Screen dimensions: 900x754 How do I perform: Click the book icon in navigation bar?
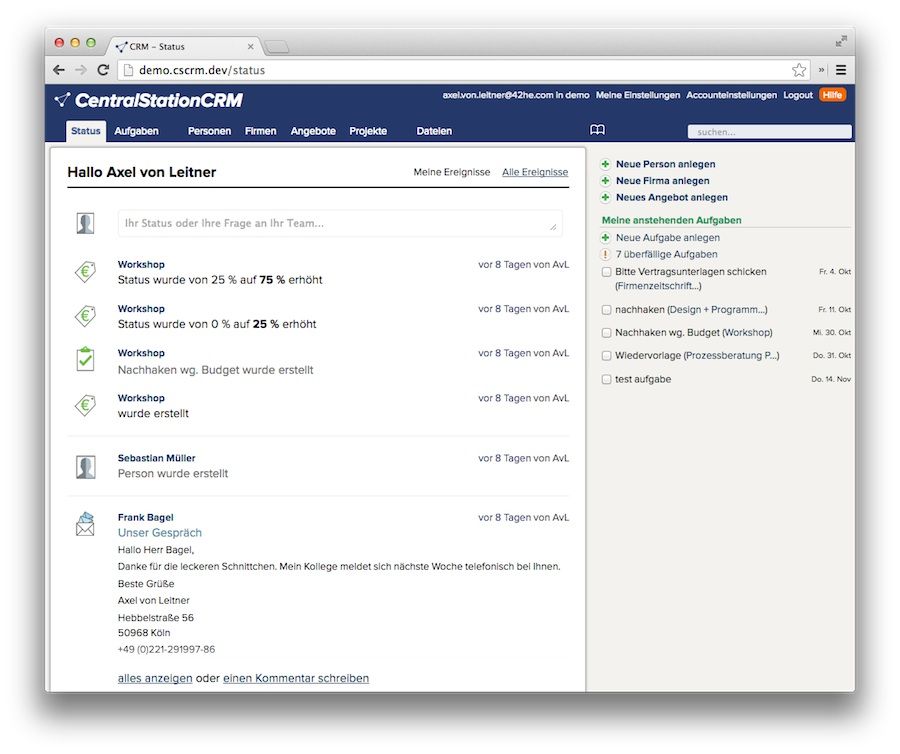[597, 130]
